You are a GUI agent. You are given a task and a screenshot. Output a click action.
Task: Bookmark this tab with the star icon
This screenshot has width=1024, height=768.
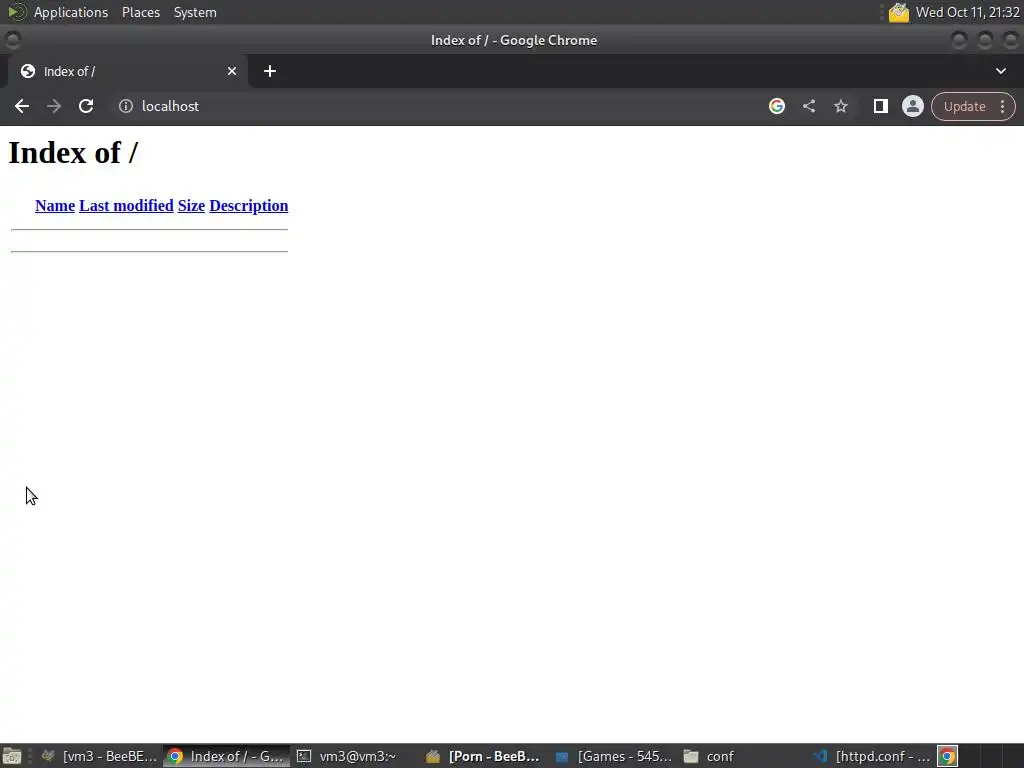click(840, 106)
